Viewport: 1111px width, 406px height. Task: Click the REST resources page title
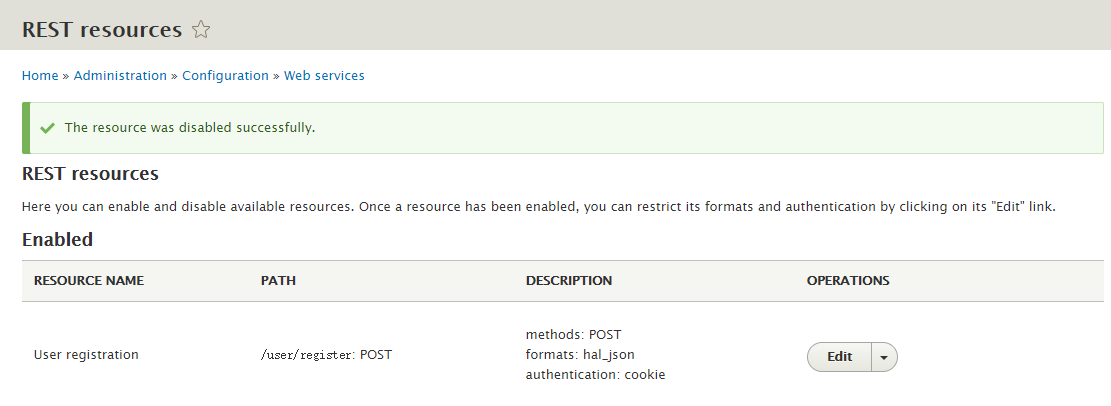coord(101,30)
